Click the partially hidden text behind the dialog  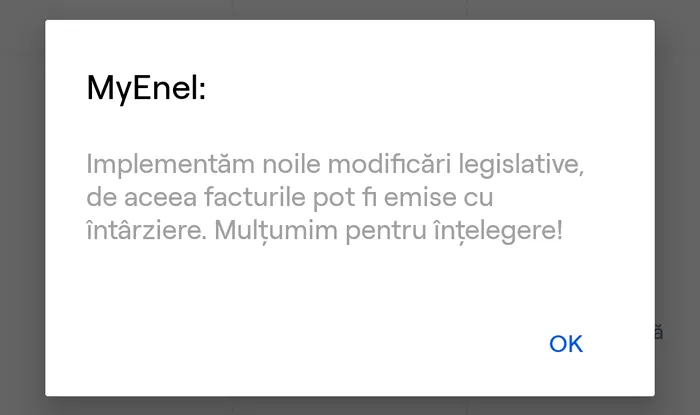[x=659, y=332]
